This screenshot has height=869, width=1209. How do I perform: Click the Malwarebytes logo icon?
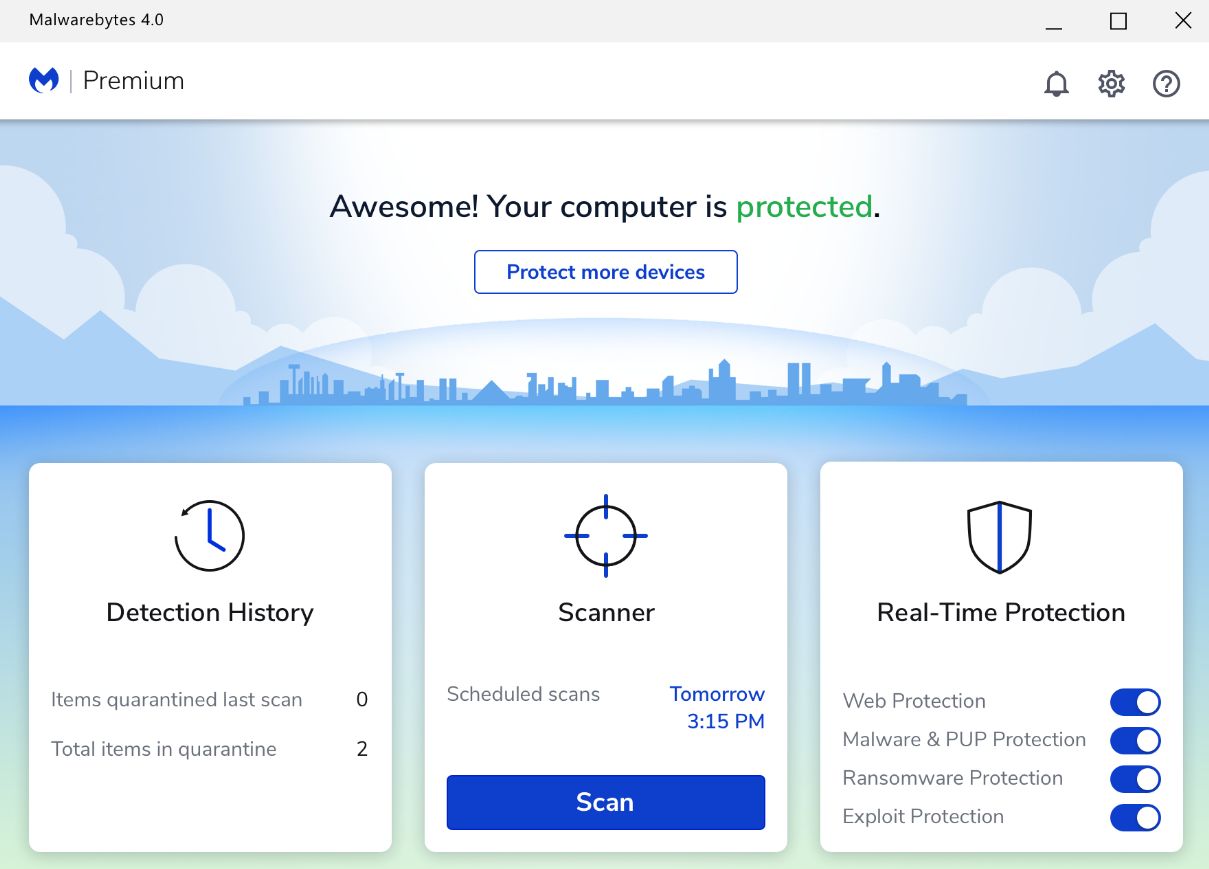(x=44, y=81)
